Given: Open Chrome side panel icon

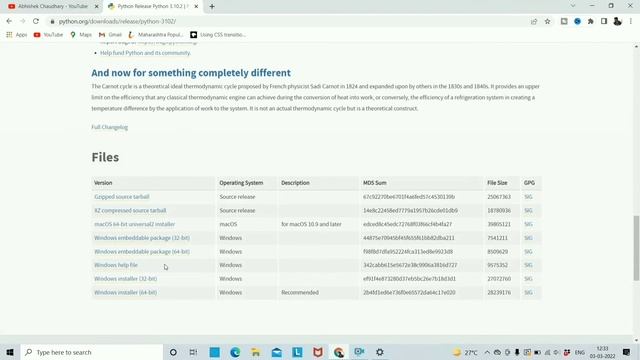Looking at the screenshot, I should click(604, 21).
